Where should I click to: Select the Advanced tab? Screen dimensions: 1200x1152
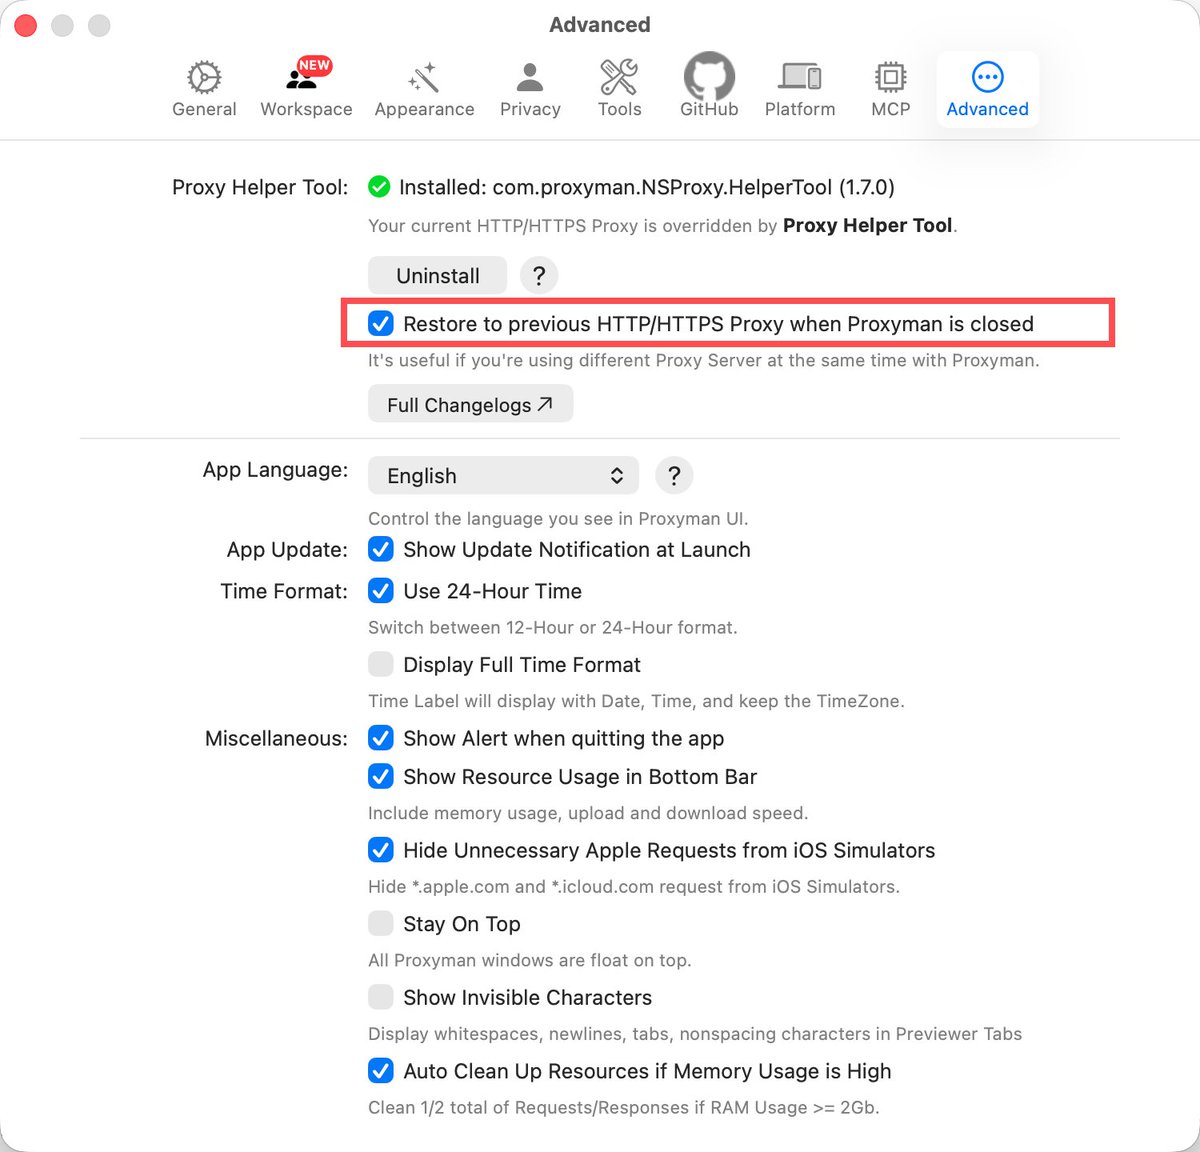tap(987, 90)
